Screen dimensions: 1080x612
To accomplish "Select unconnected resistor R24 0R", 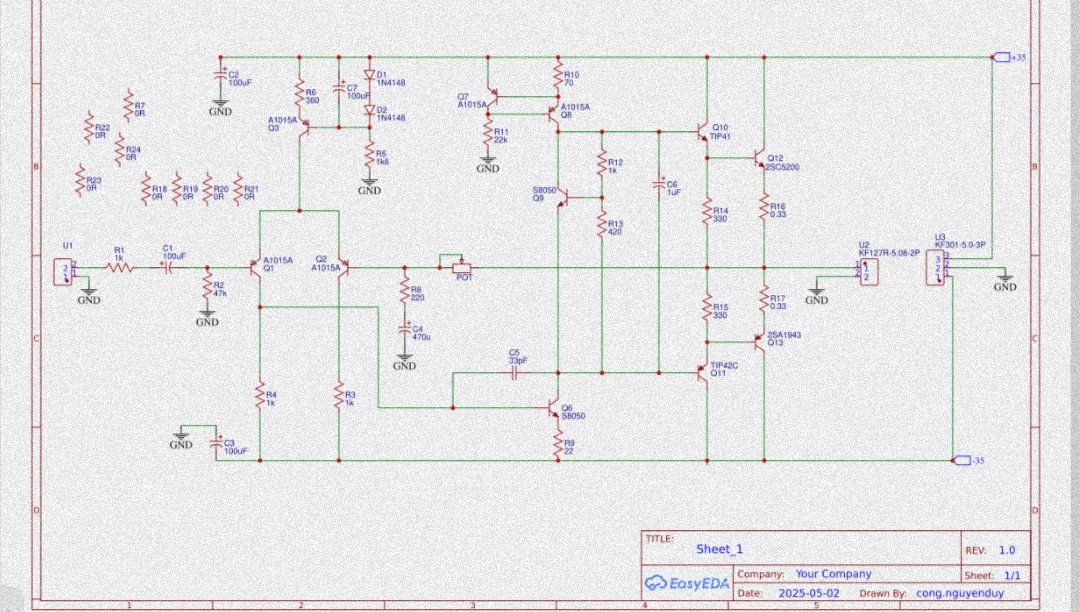I will tap(120, 150).
